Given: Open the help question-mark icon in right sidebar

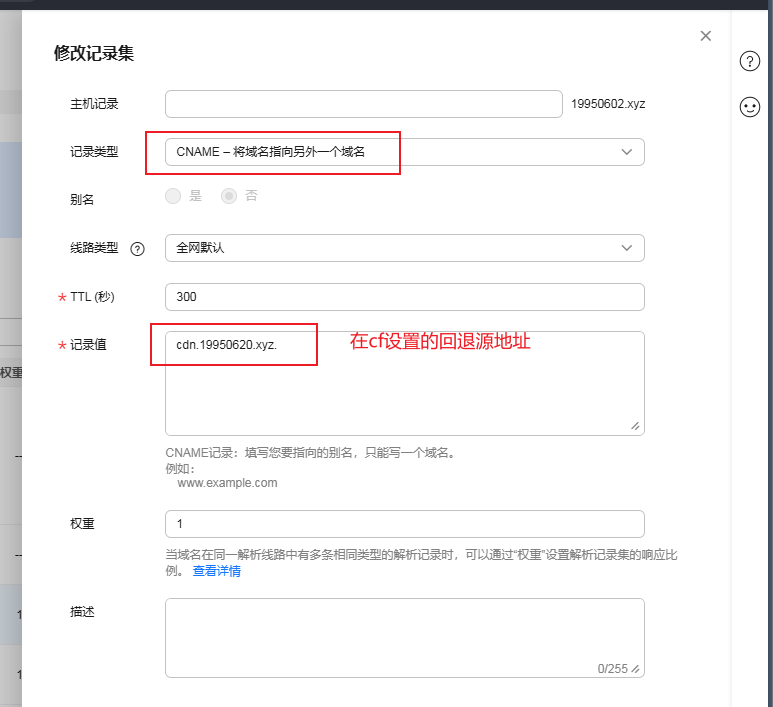Looking at the screenshot, I should click(x=750, y=61).
